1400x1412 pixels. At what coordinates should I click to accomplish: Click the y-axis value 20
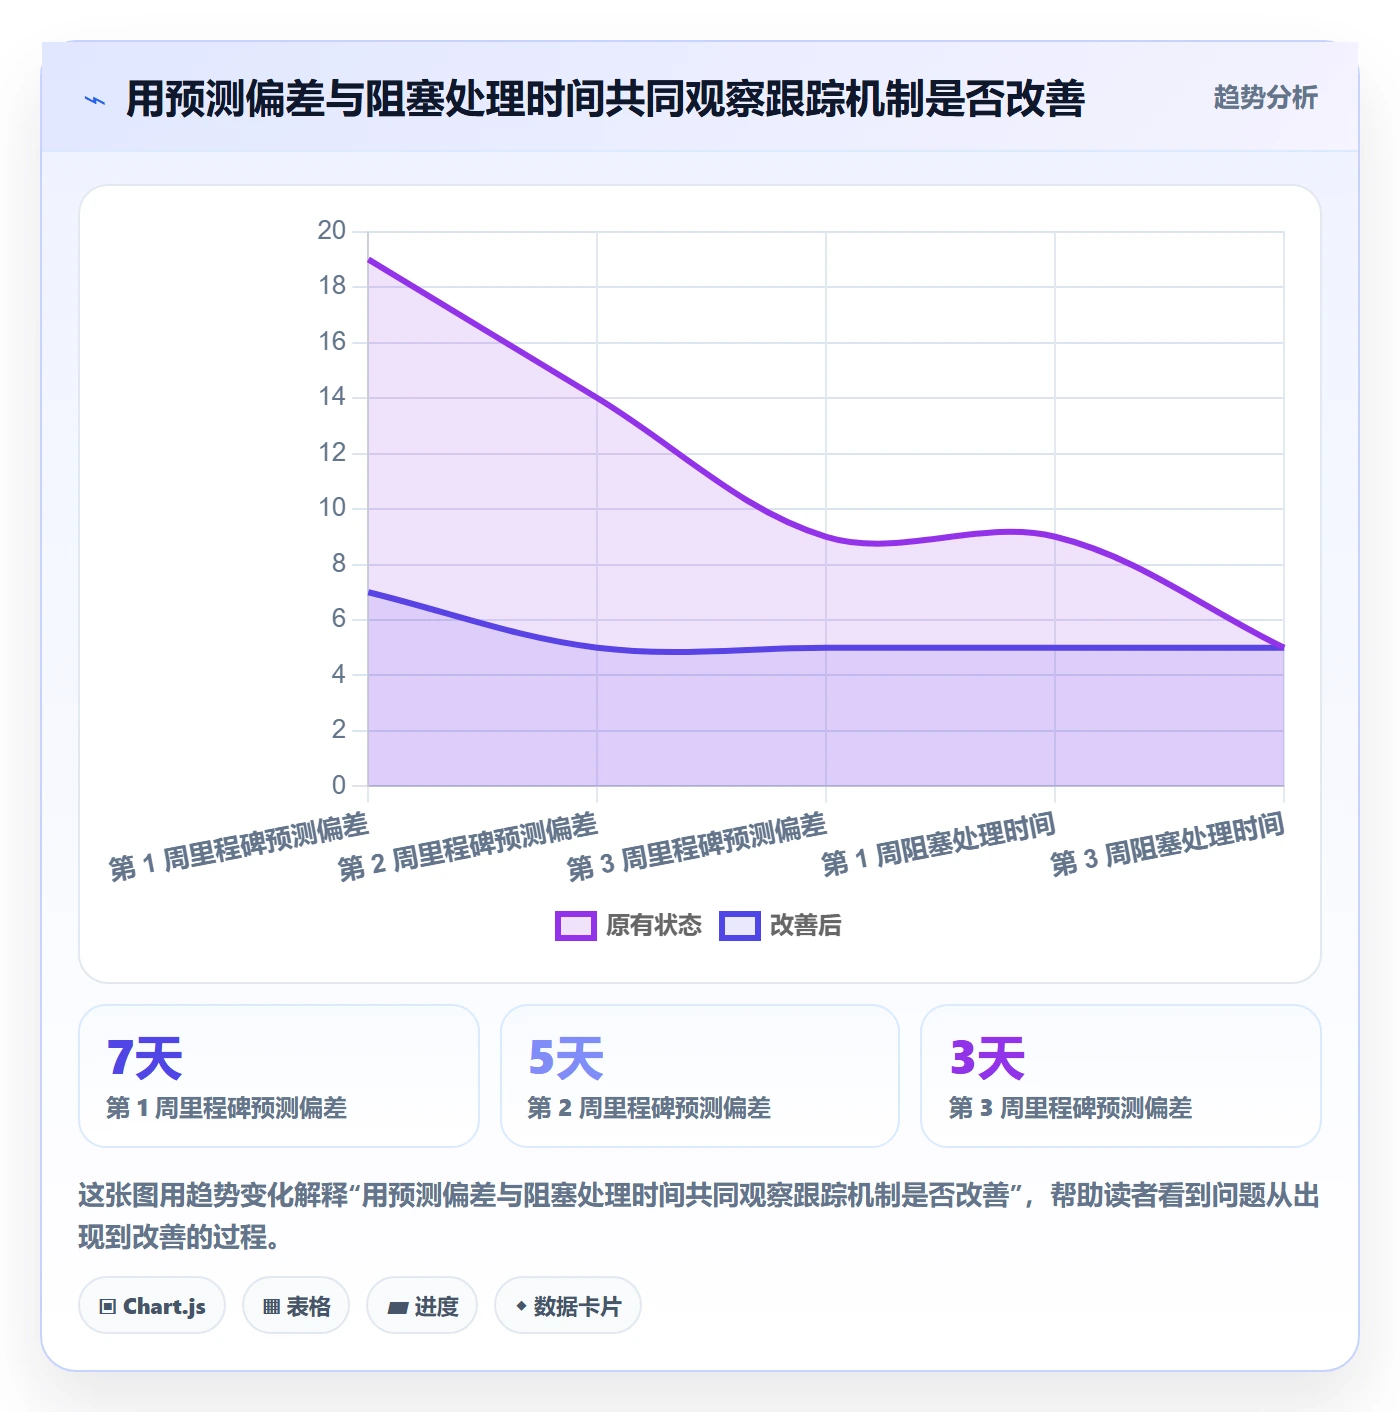[332, 231]
